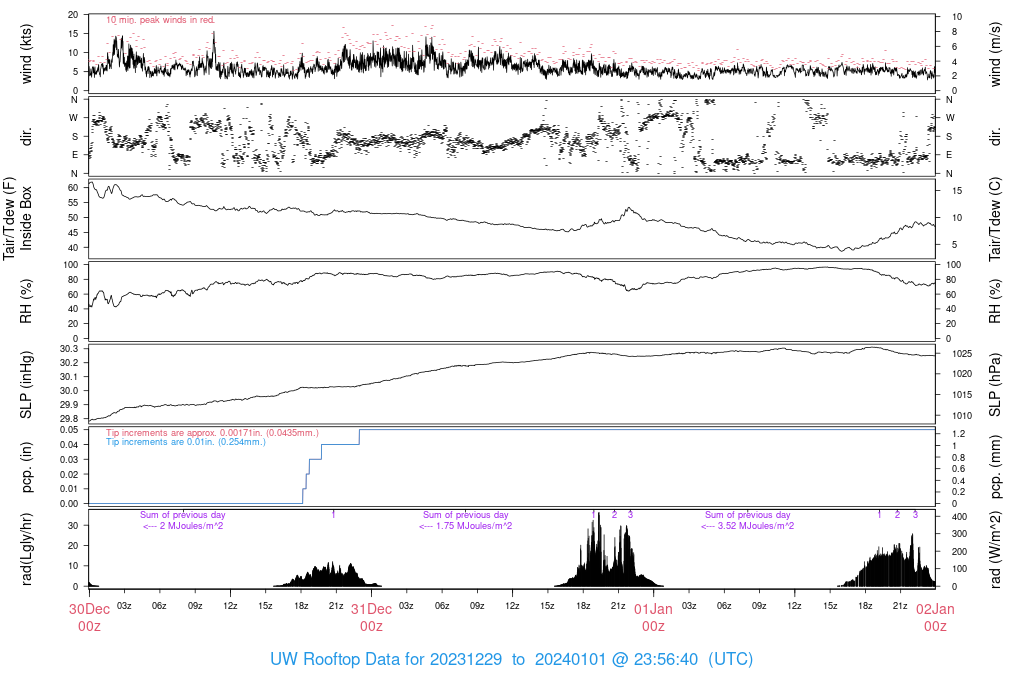1024x700 pixels.
Task: Click the SLP (inHg) axis label
Action: tap(27, 385)
